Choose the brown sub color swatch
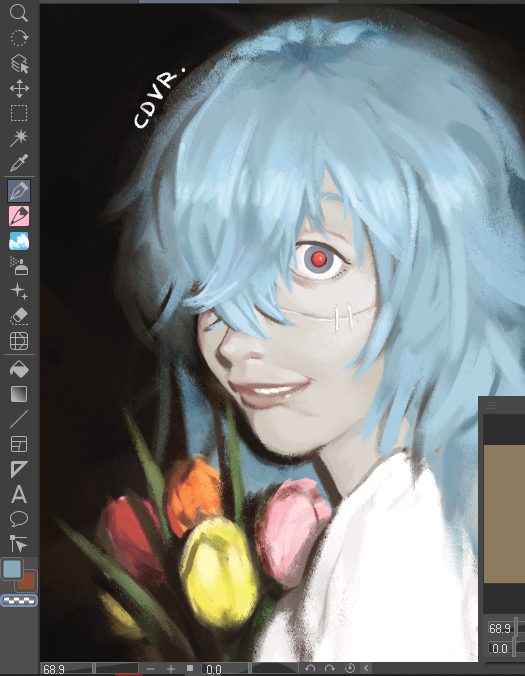This screenshot has height=676, width=525. pyautogui.click(x=29, y=582)
